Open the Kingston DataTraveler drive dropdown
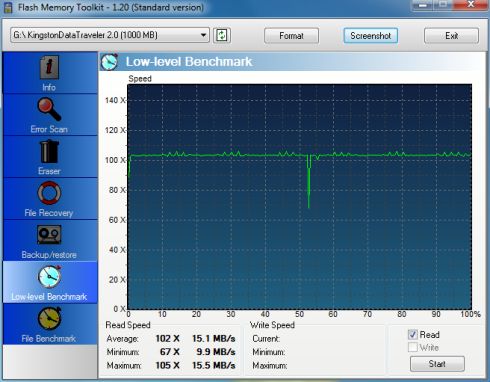Image resolution: width=490 pixels, height=382 pixels. pos(110,35)
